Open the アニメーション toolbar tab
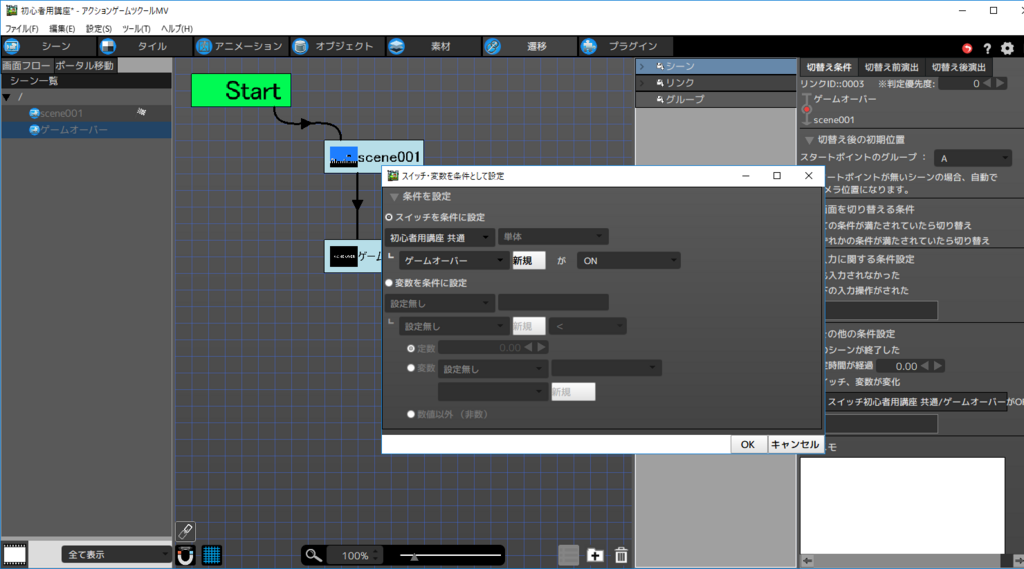Screen dimensions: 1024x569 point(240,46)
